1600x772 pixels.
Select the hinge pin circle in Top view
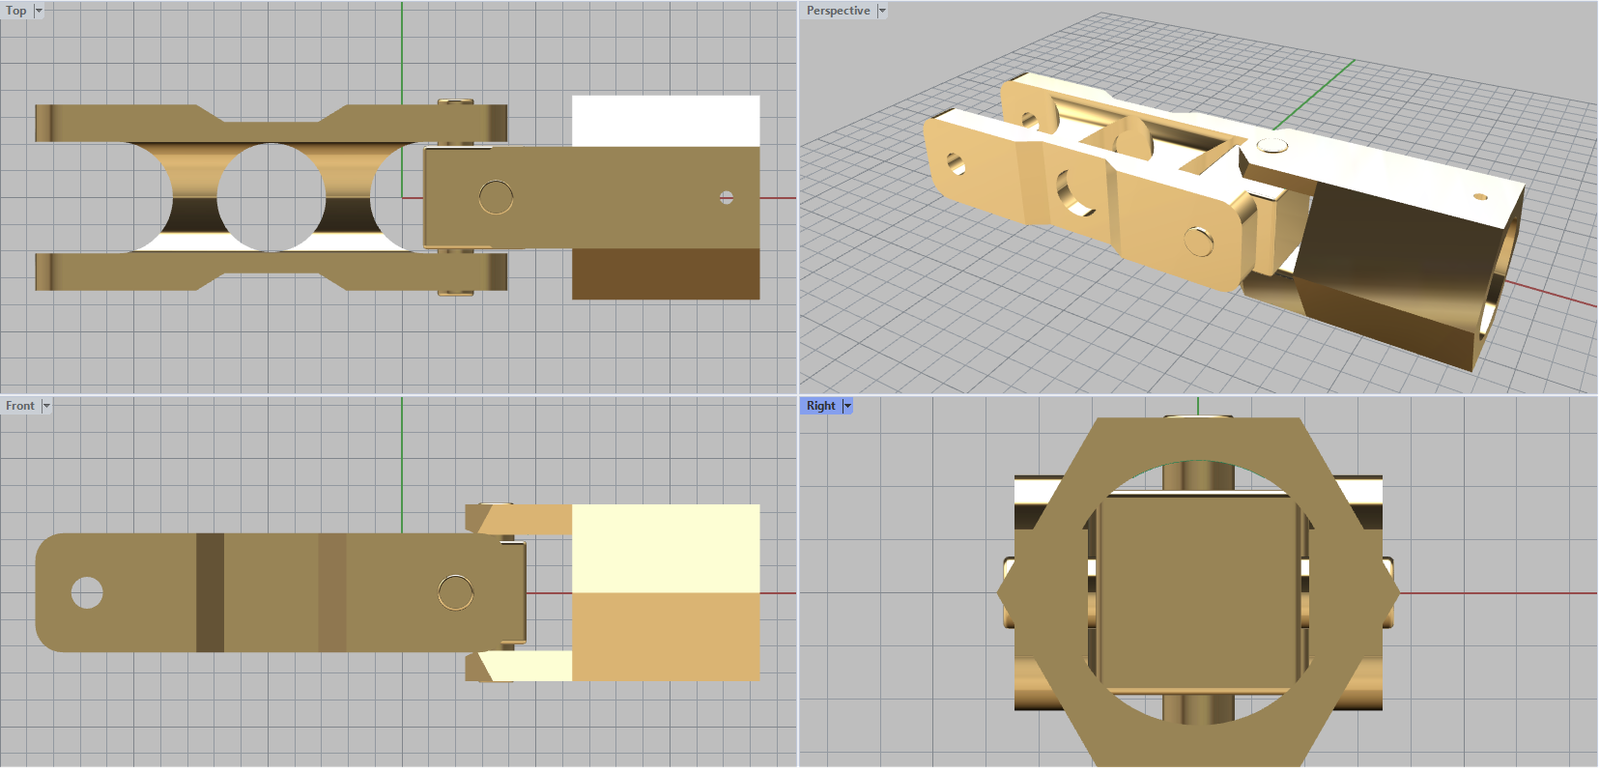(496, 197)
